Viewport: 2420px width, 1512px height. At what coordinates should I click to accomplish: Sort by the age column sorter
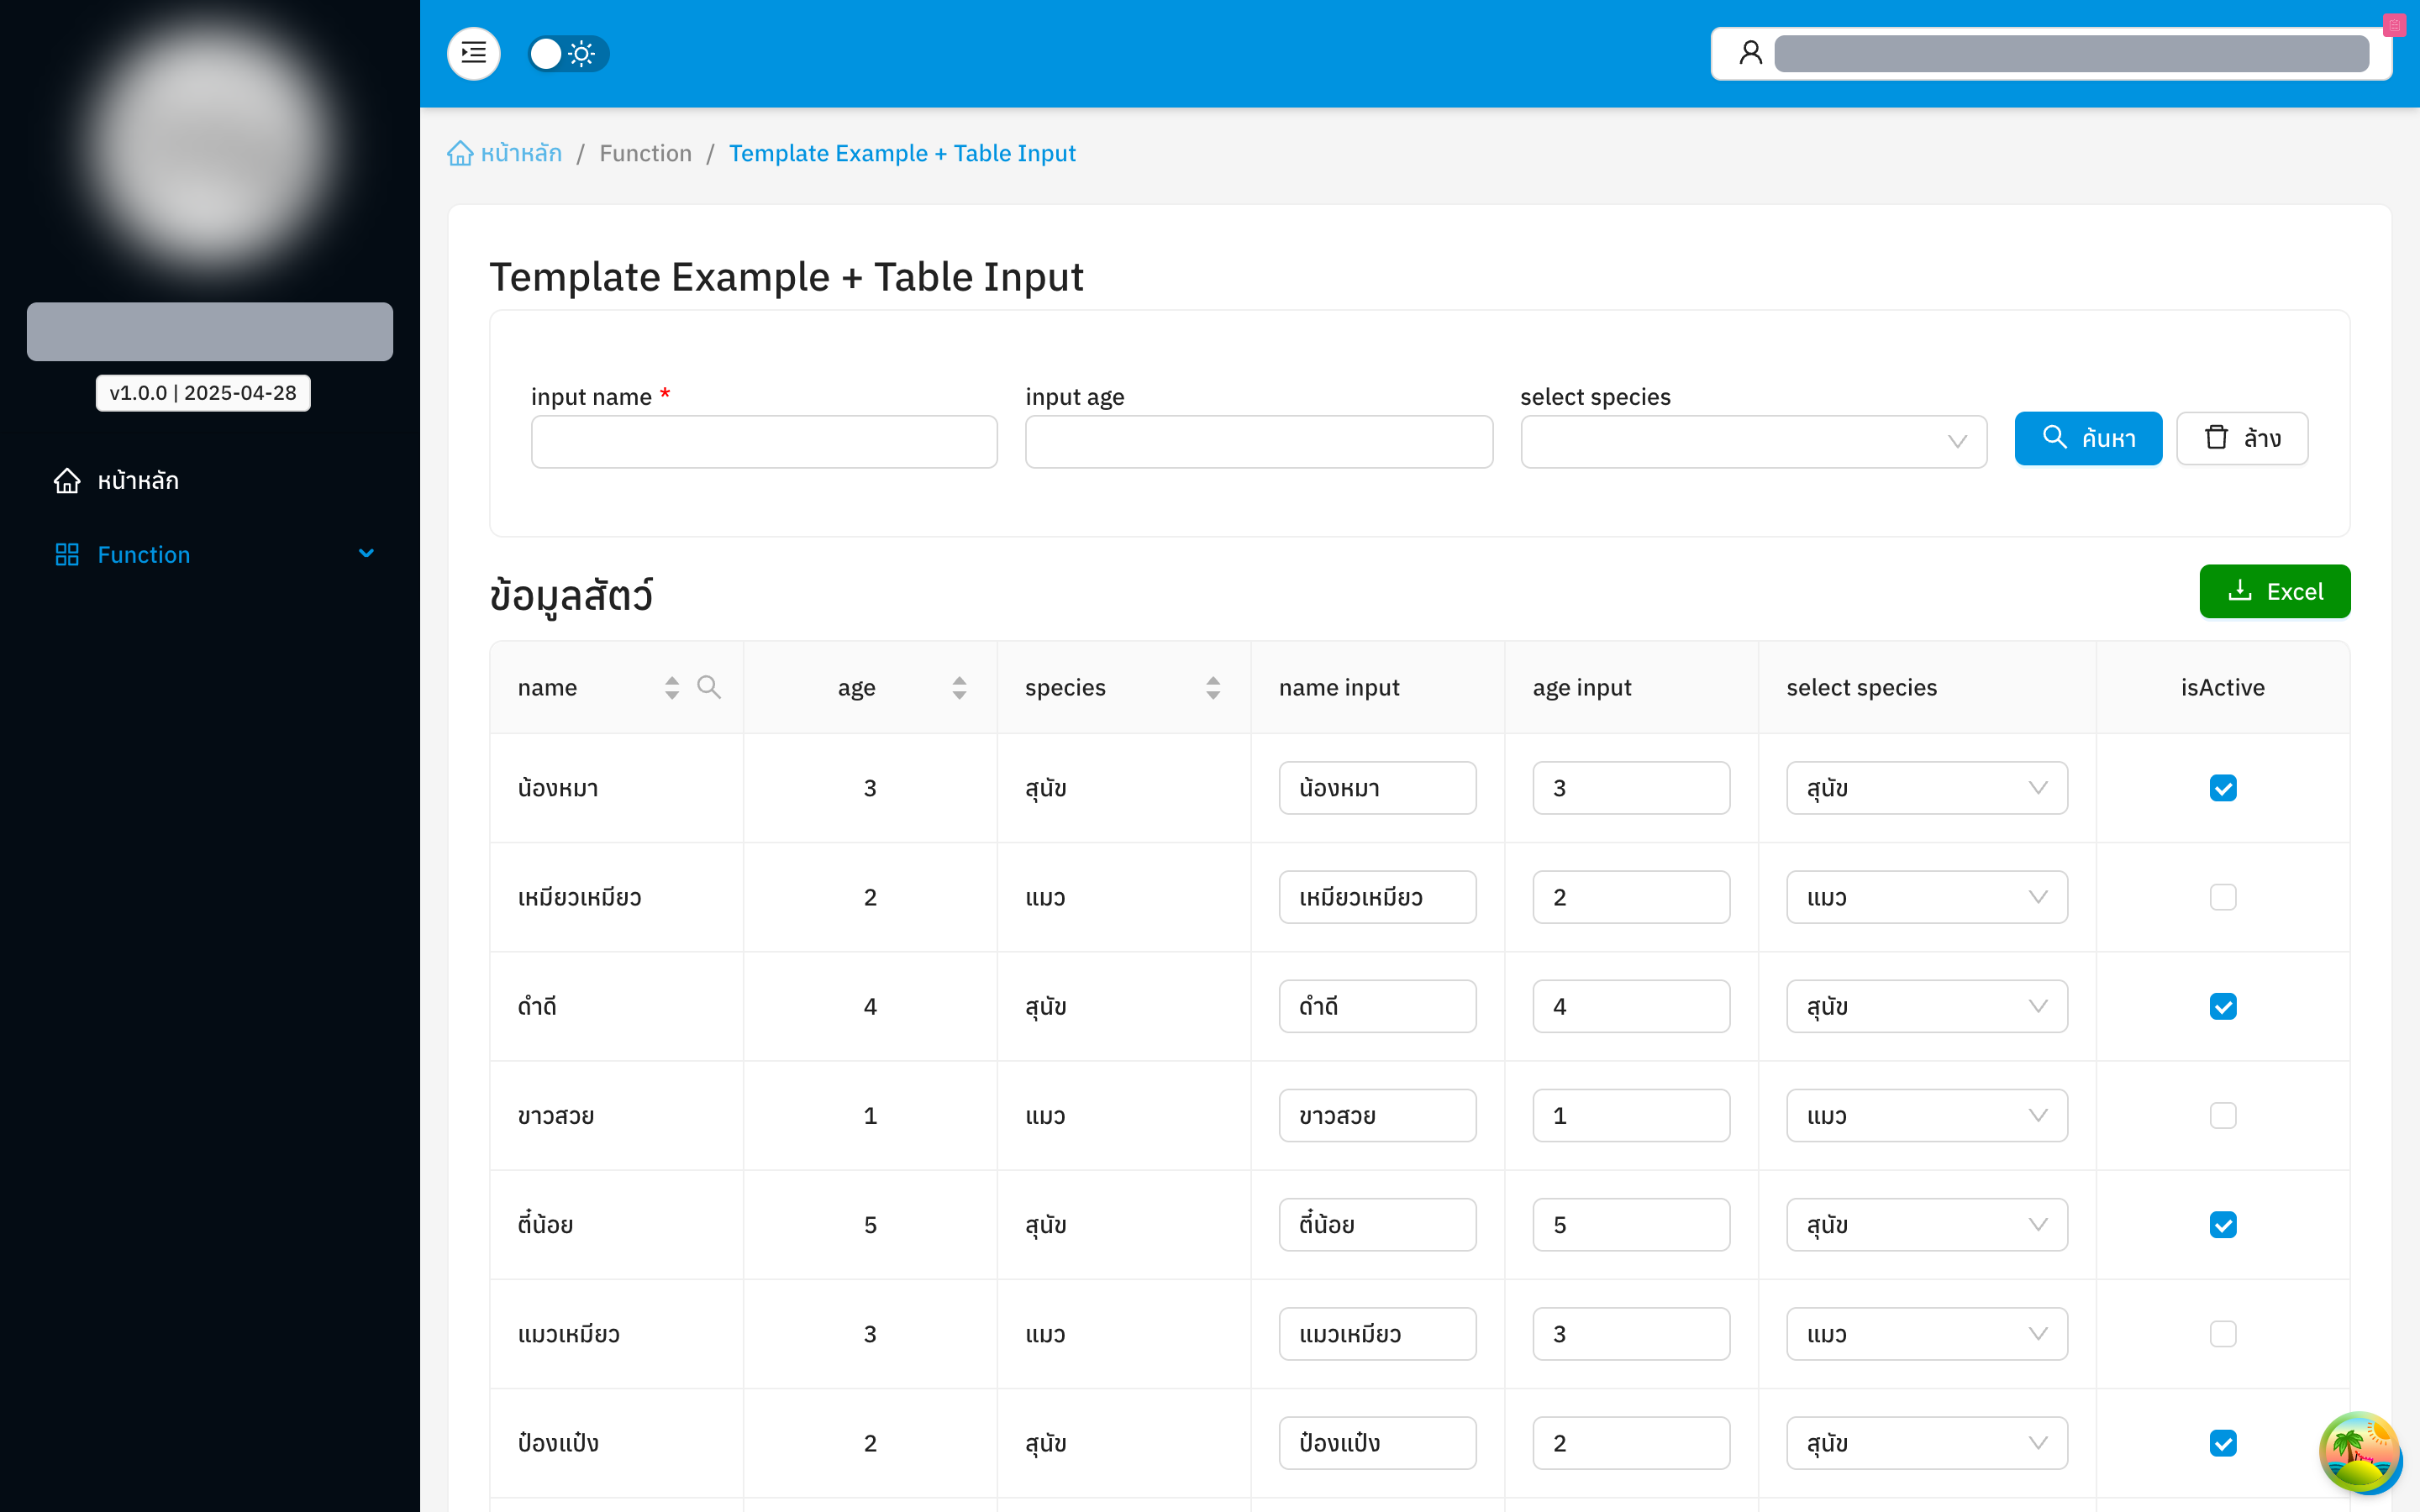coord(959,687)
